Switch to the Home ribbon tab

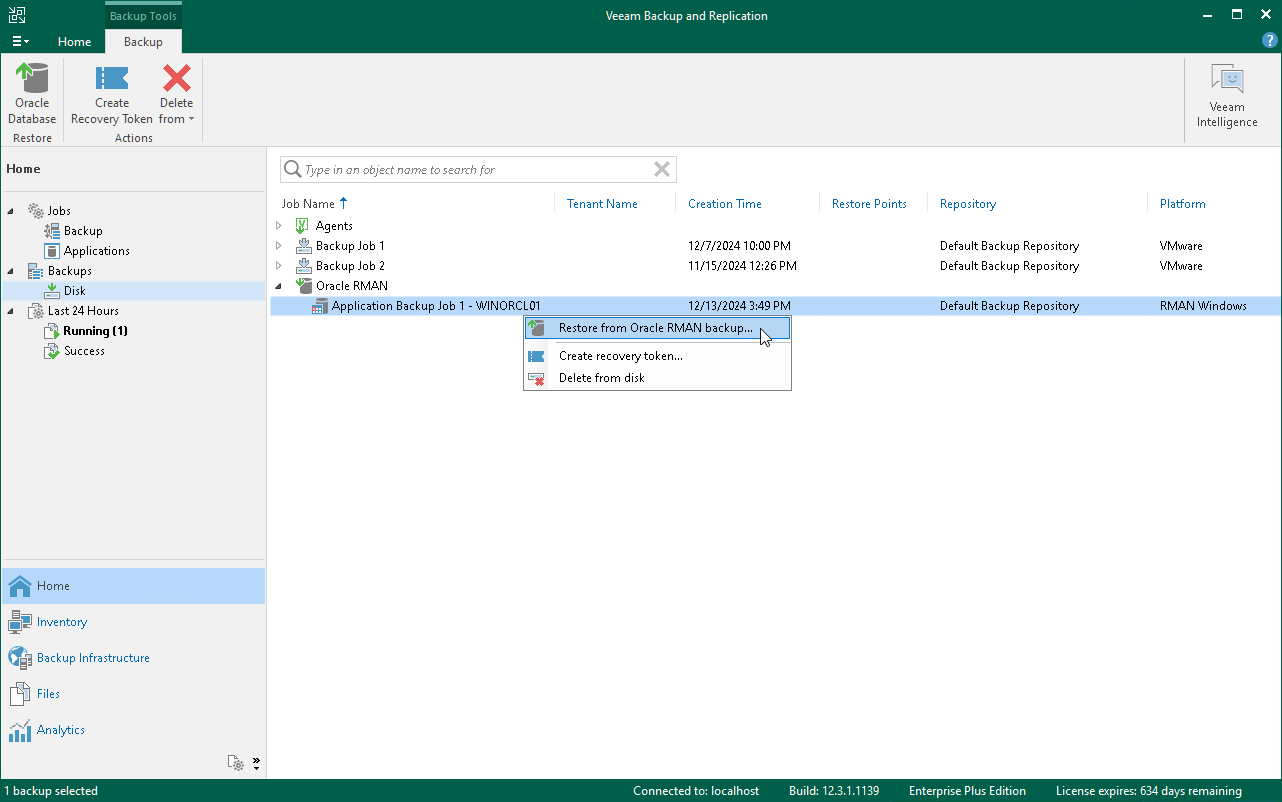pyautogui.click(x=74, y=42)
